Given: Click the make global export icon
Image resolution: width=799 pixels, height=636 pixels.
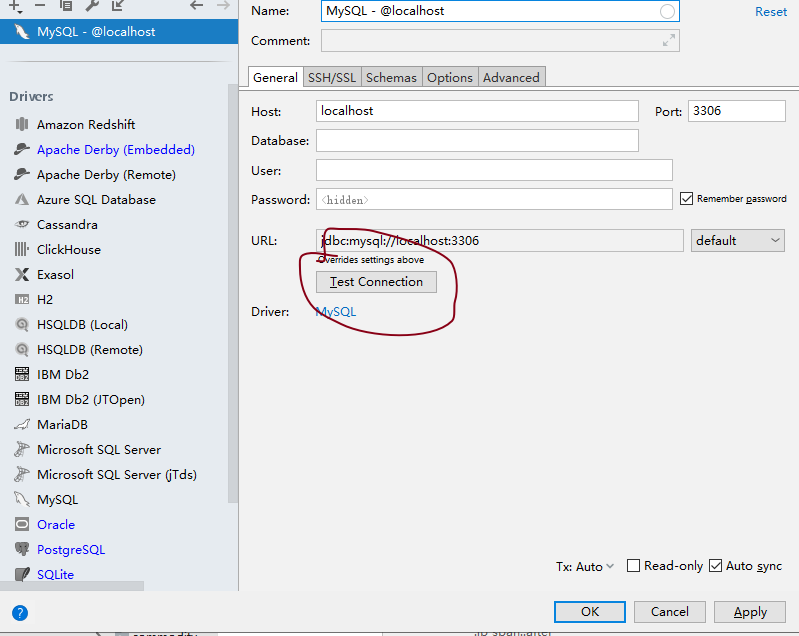Looking at the screenshot, I should click(x=118, y=6).
